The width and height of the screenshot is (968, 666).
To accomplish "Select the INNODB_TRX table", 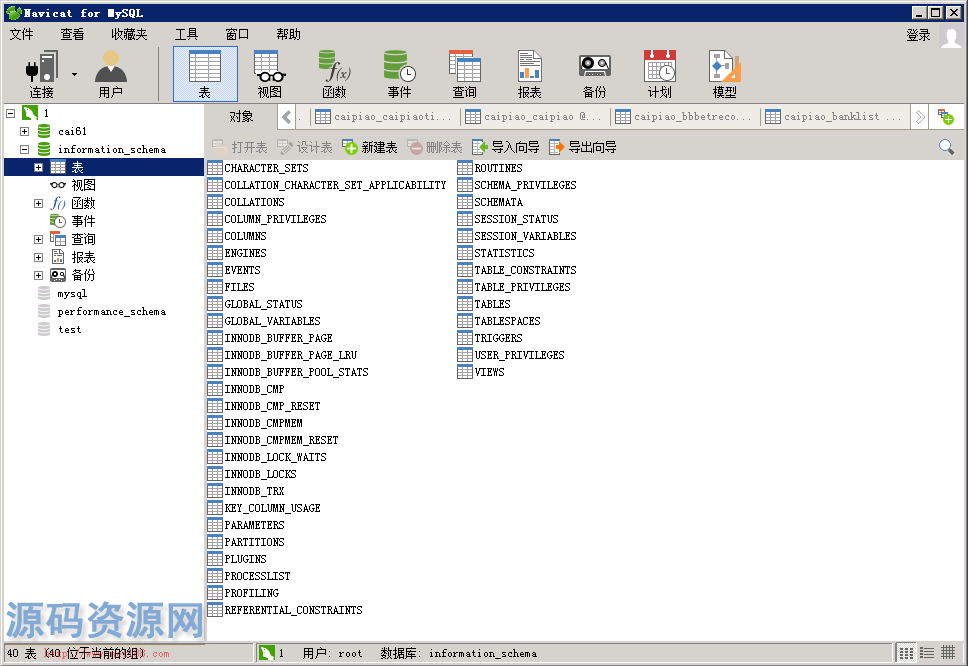I will pos(246,491).
